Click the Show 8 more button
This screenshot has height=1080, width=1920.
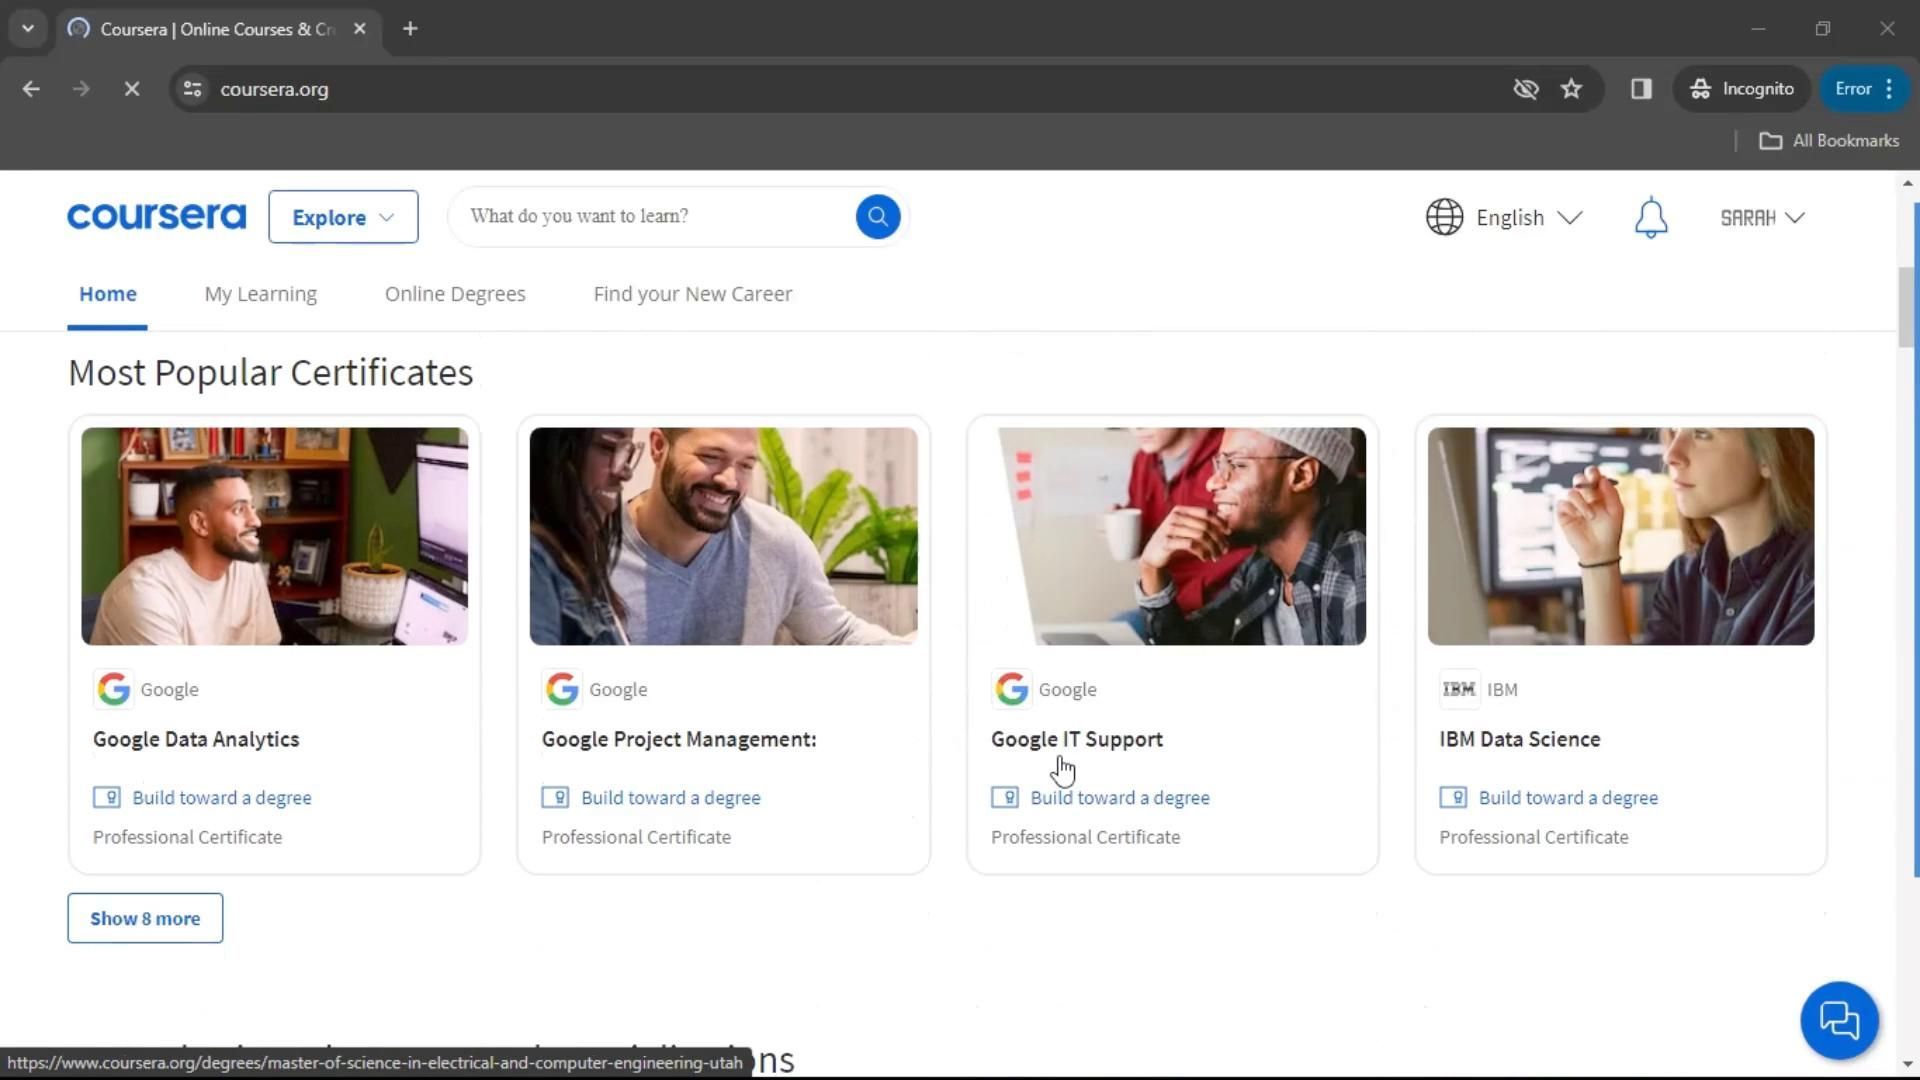pos(145,918)
